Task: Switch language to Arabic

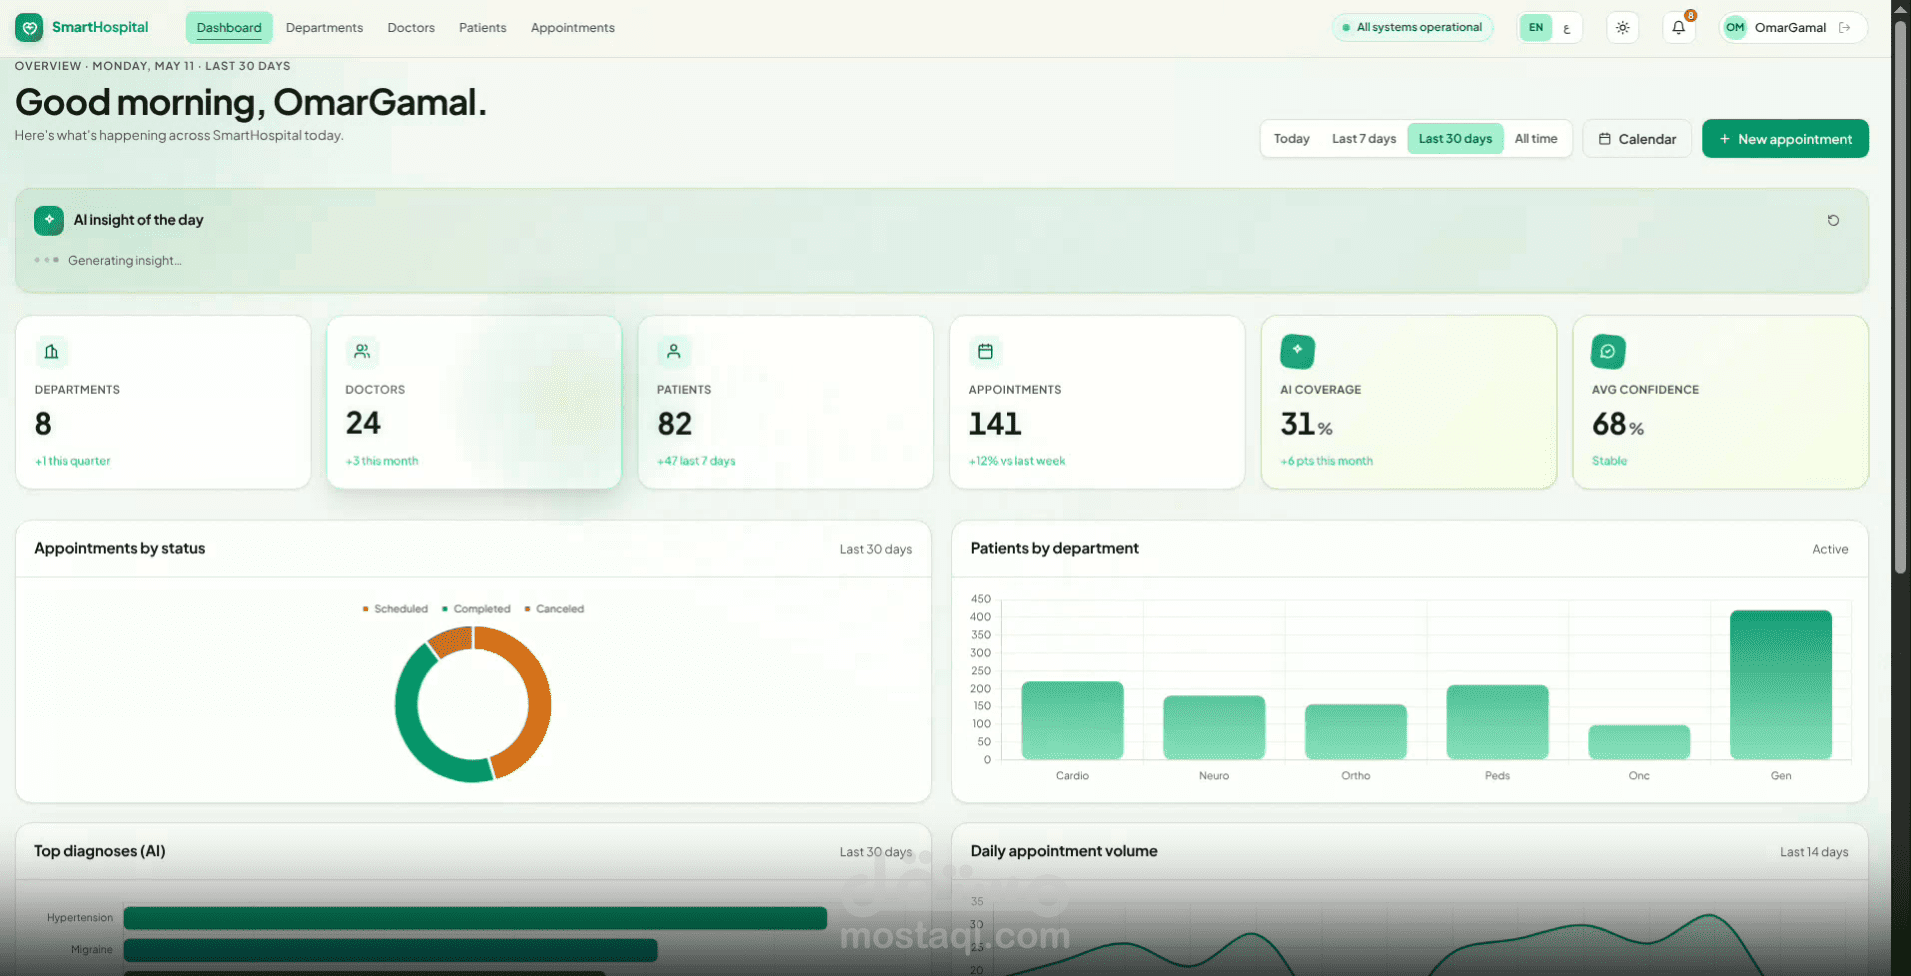Action: (x=1567, y=28)
